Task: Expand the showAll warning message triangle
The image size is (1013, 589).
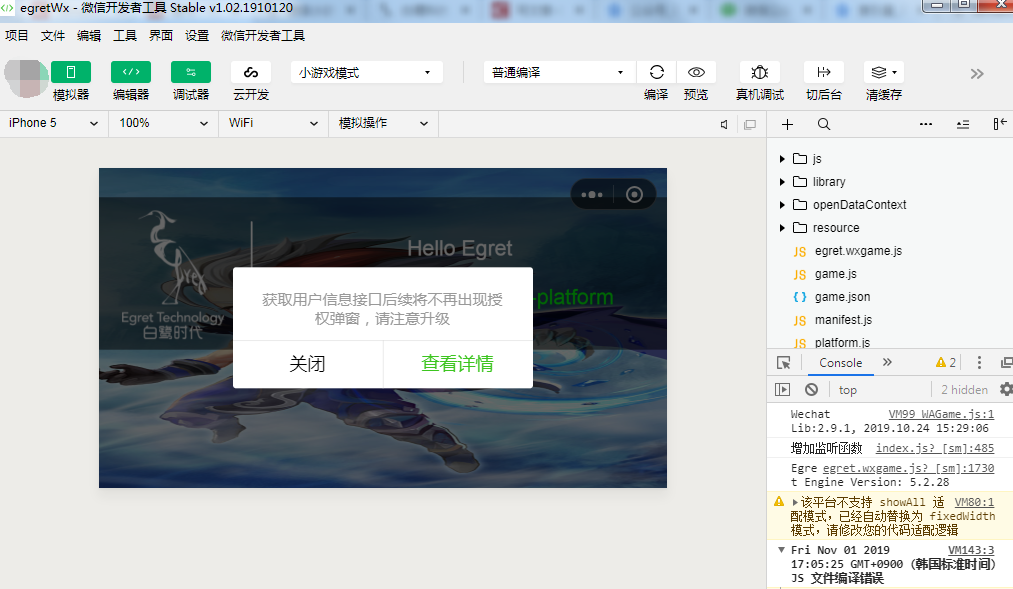Action: coord(795,502)
